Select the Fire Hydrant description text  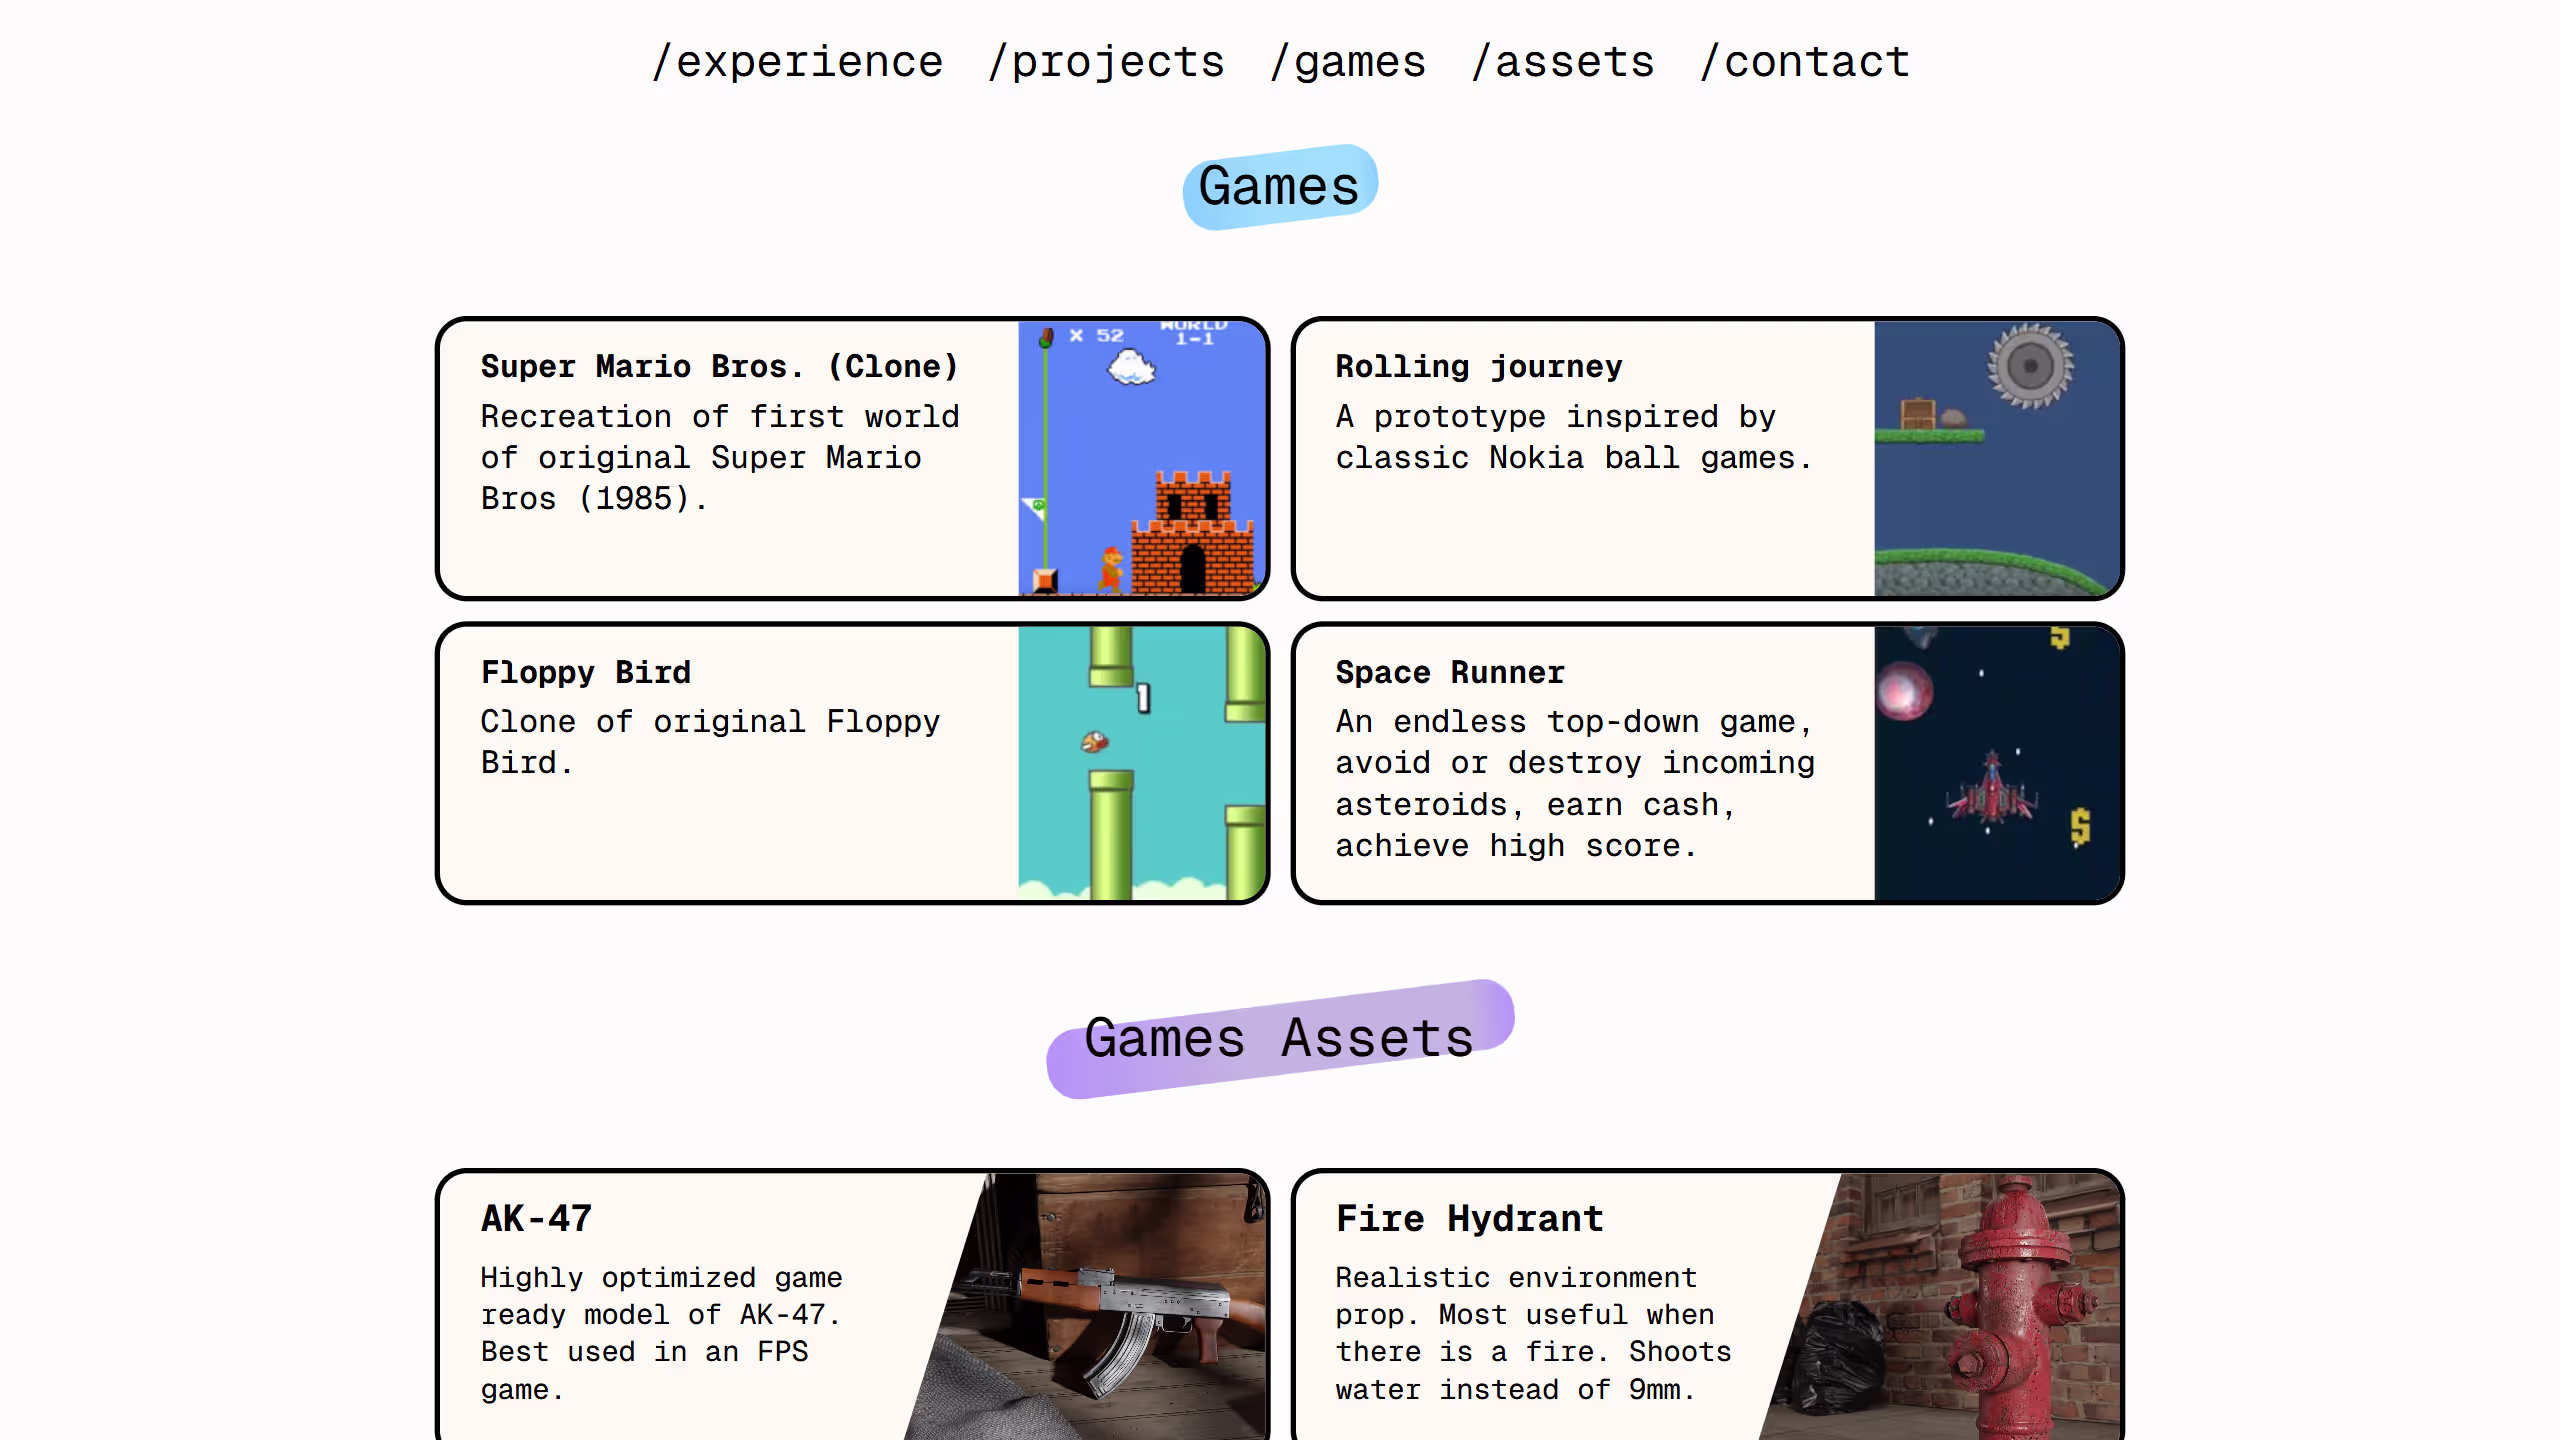(1533, 1334)
